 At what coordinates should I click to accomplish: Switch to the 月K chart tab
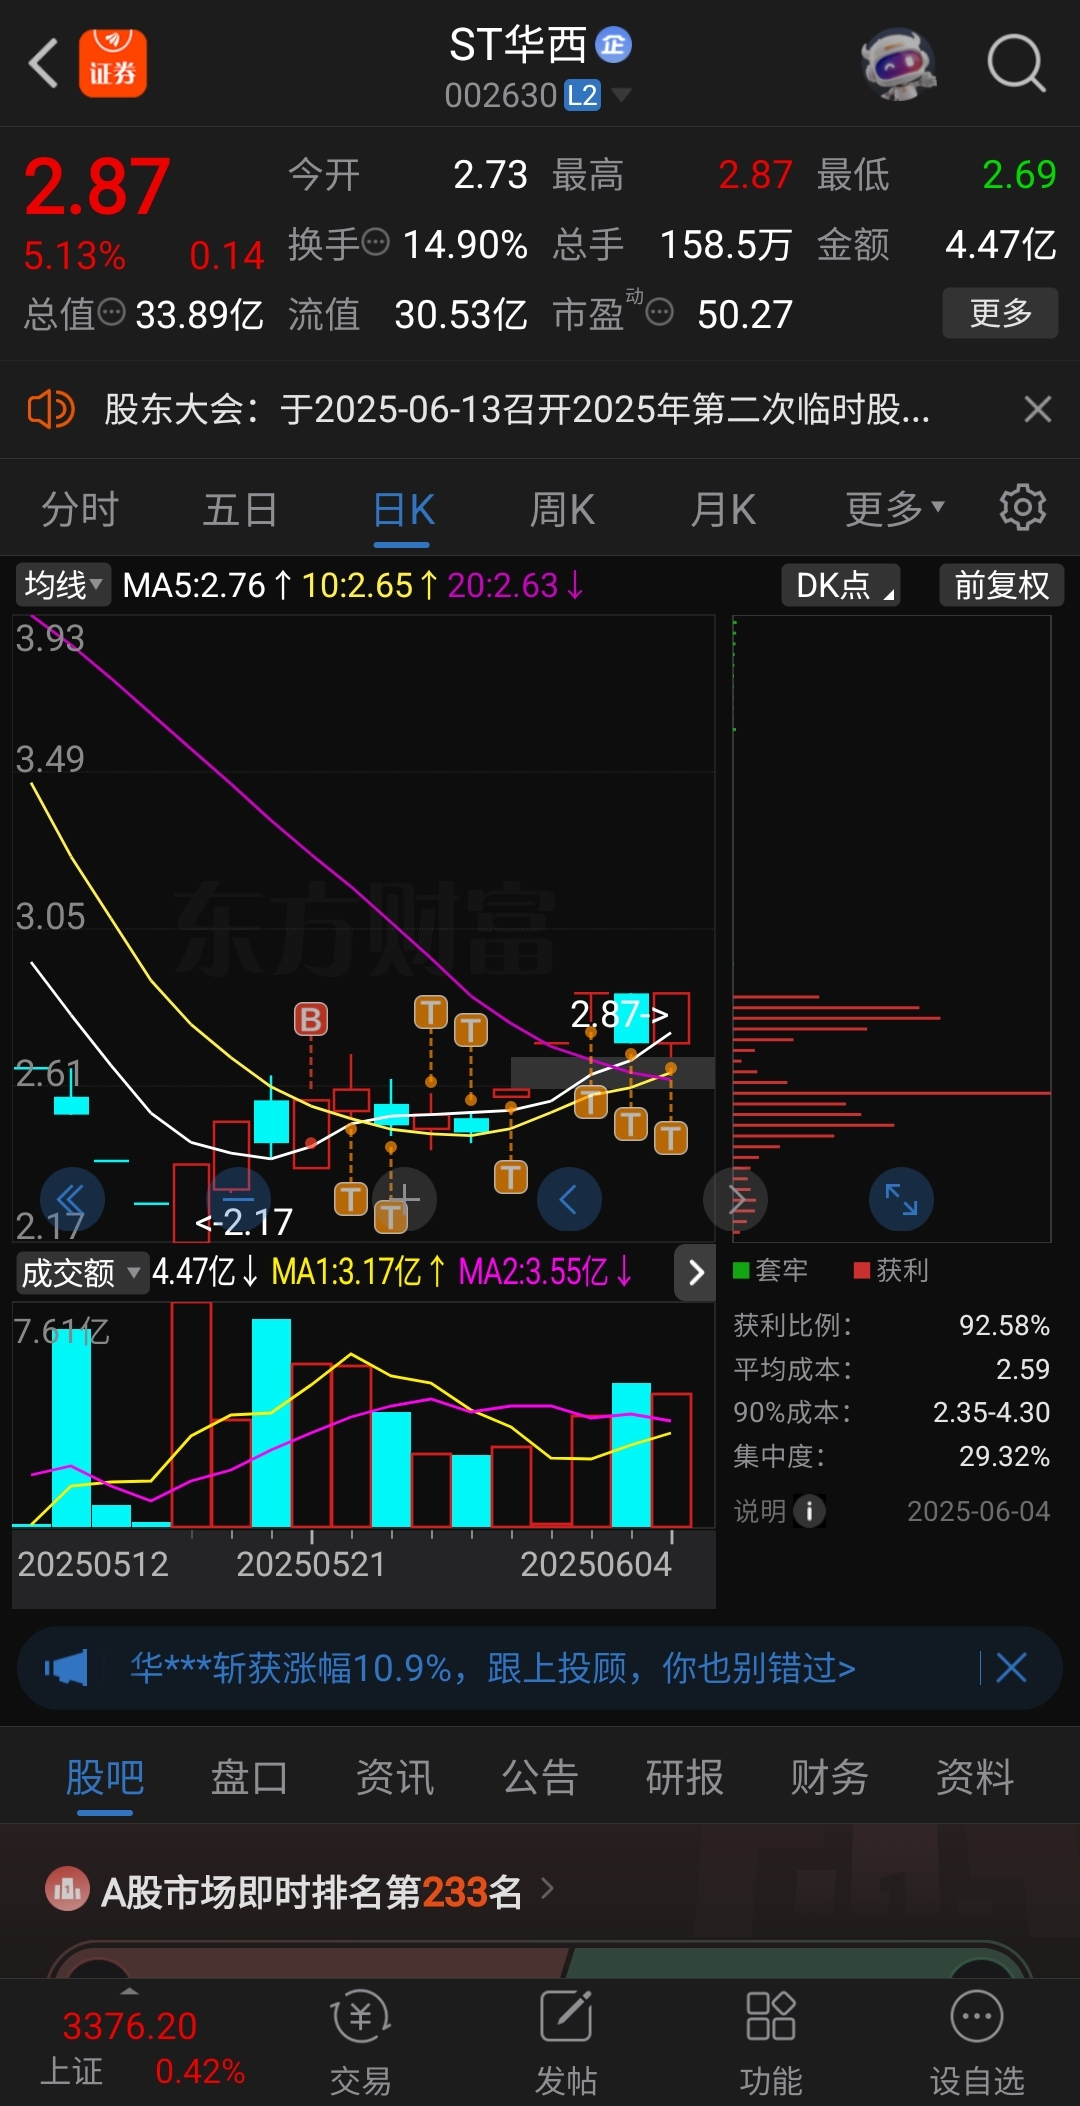tap(723, 510)
